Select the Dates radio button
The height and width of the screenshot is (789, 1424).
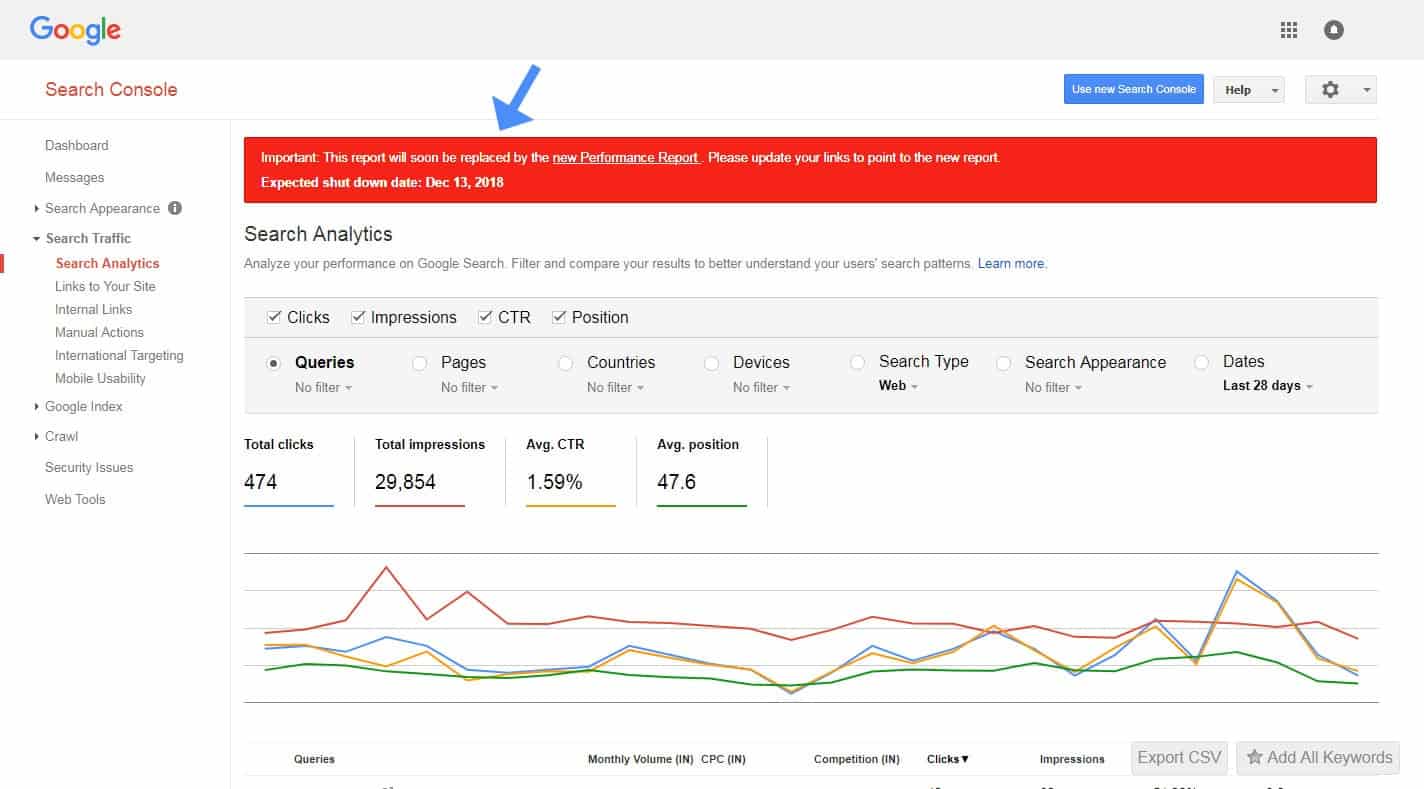(1202, 362)
